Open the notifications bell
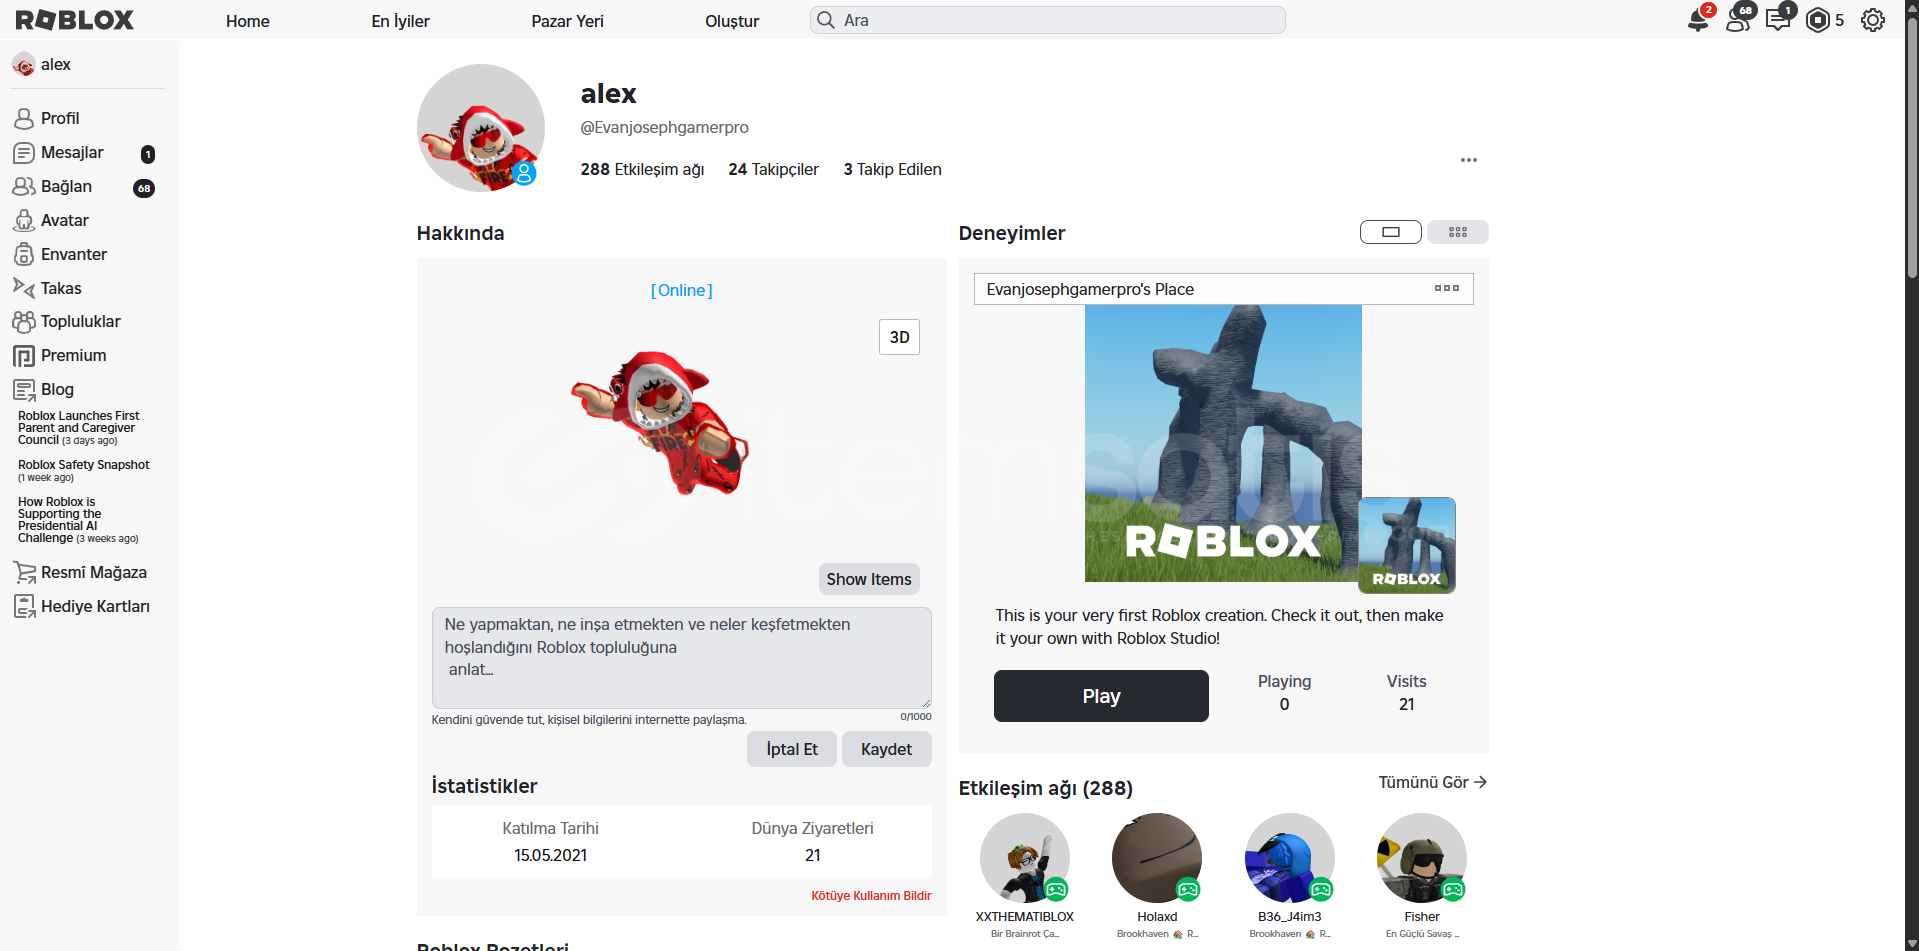 pyautogui.click(x=1698, y=20)
